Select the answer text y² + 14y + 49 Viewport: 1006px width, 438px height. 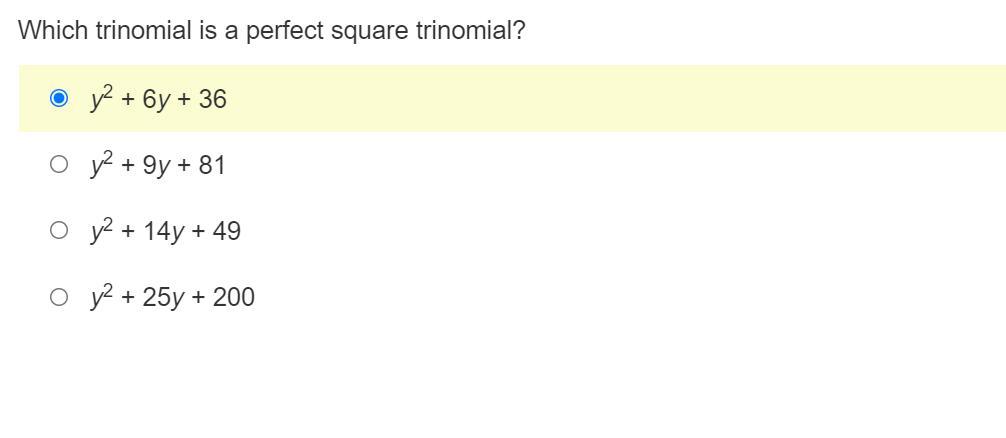[166, 230]
